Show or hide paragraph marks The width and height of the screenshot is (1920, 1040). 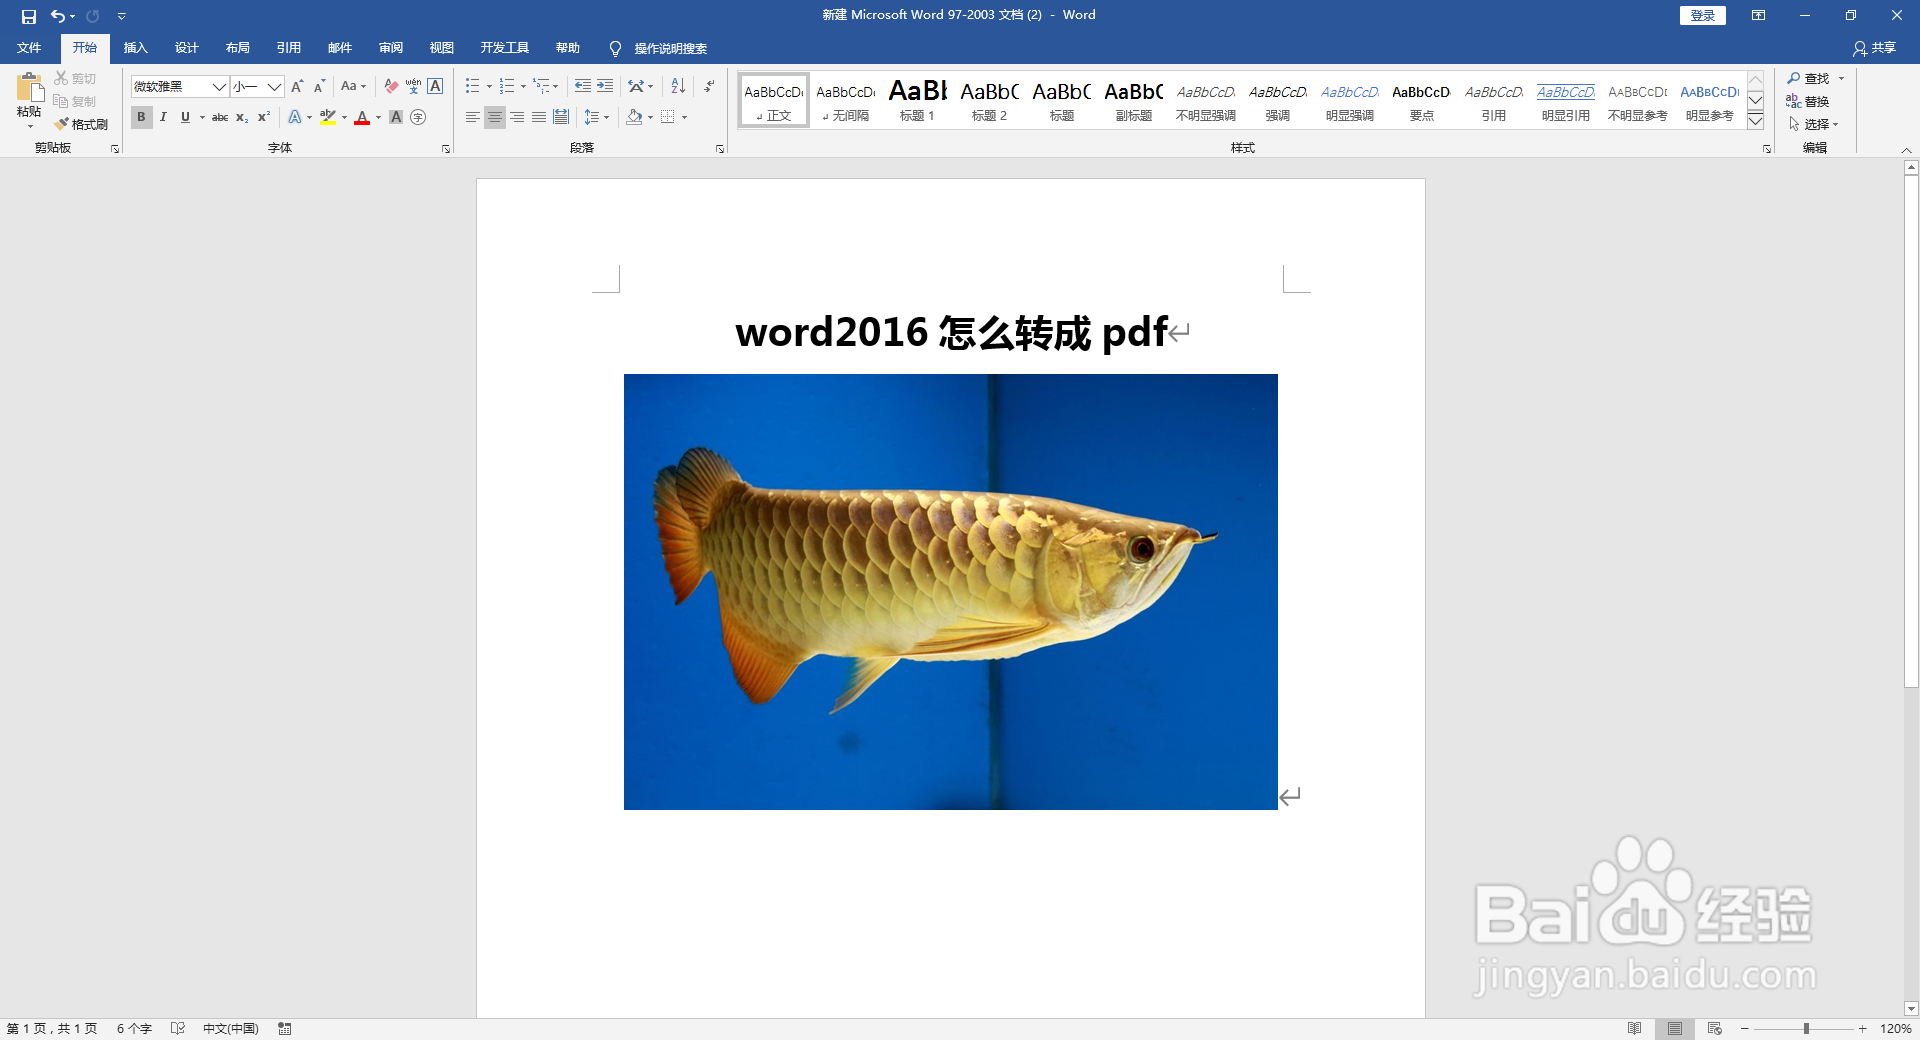(x=709, y=86)
